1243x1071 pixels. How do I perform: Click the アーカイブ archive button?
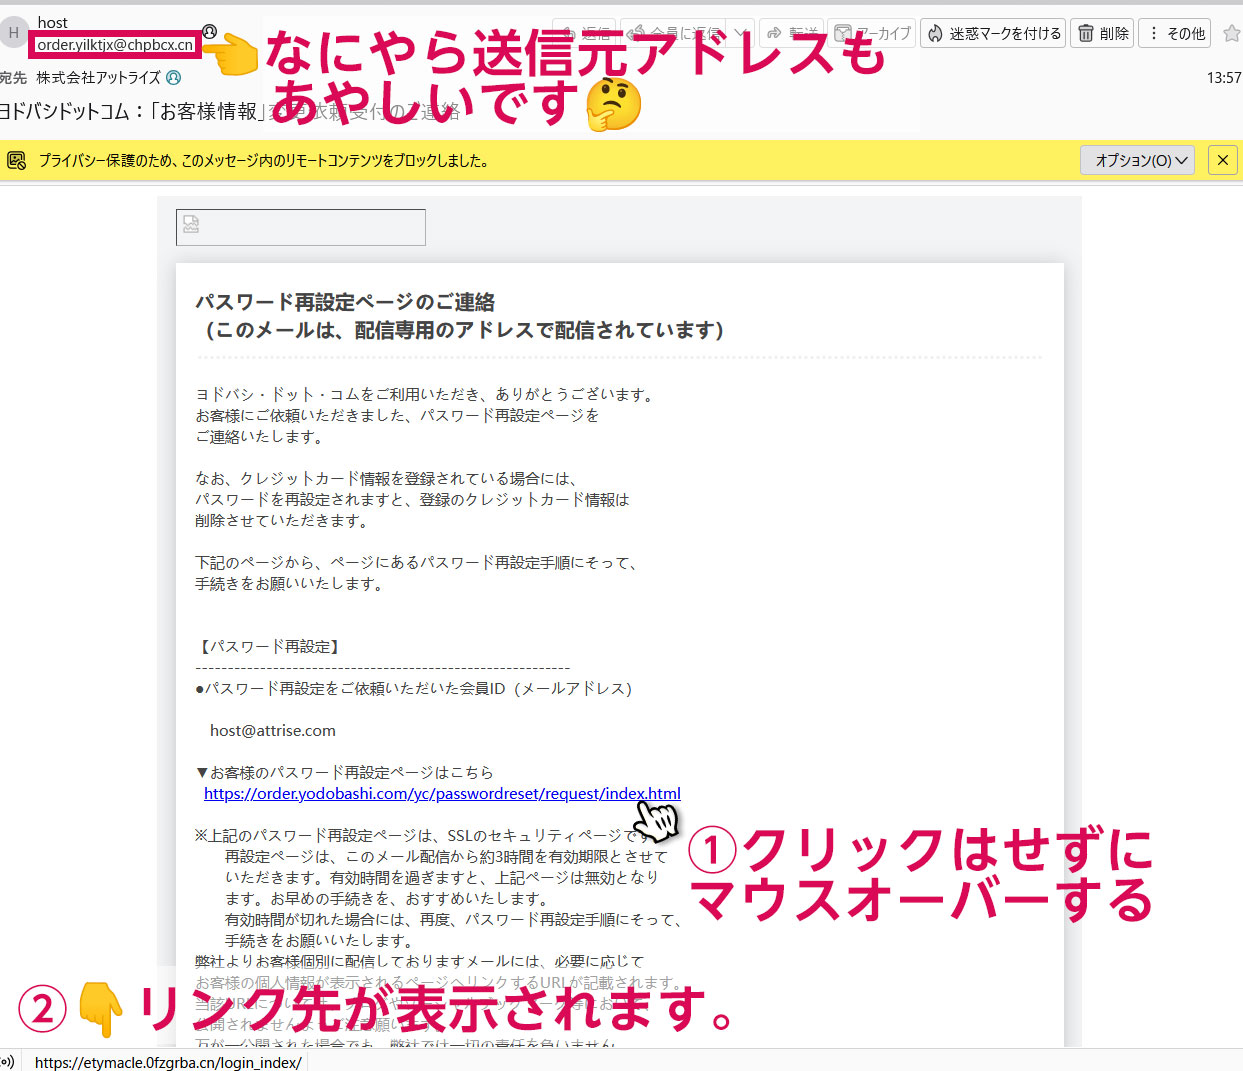(x=873, y=33)
